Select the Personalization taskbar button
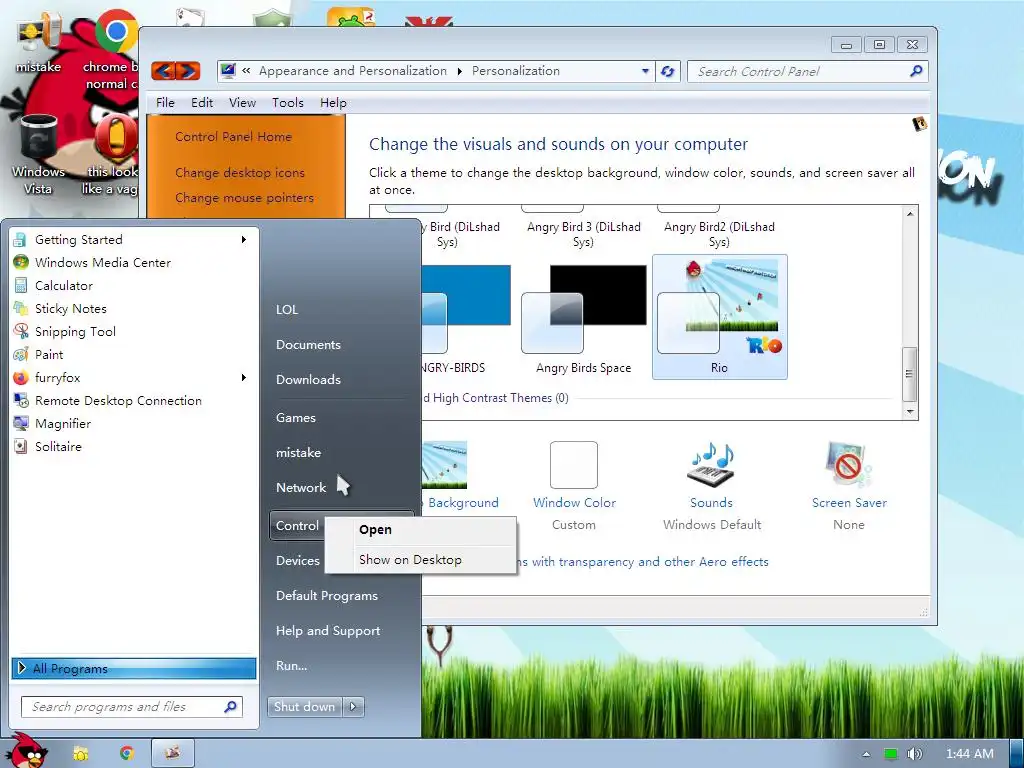The image size is (1024, 768). point(173,753)
